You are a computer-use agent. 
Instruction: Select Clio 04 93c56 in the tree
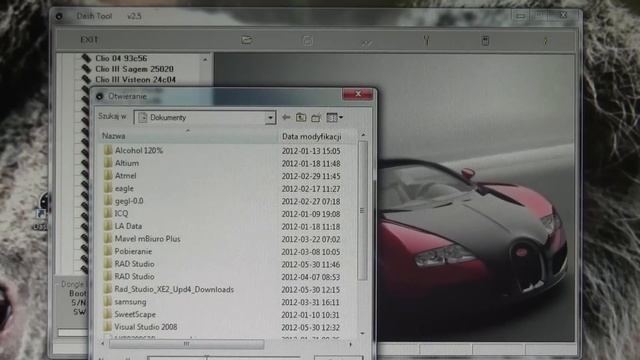pos(121,58)
